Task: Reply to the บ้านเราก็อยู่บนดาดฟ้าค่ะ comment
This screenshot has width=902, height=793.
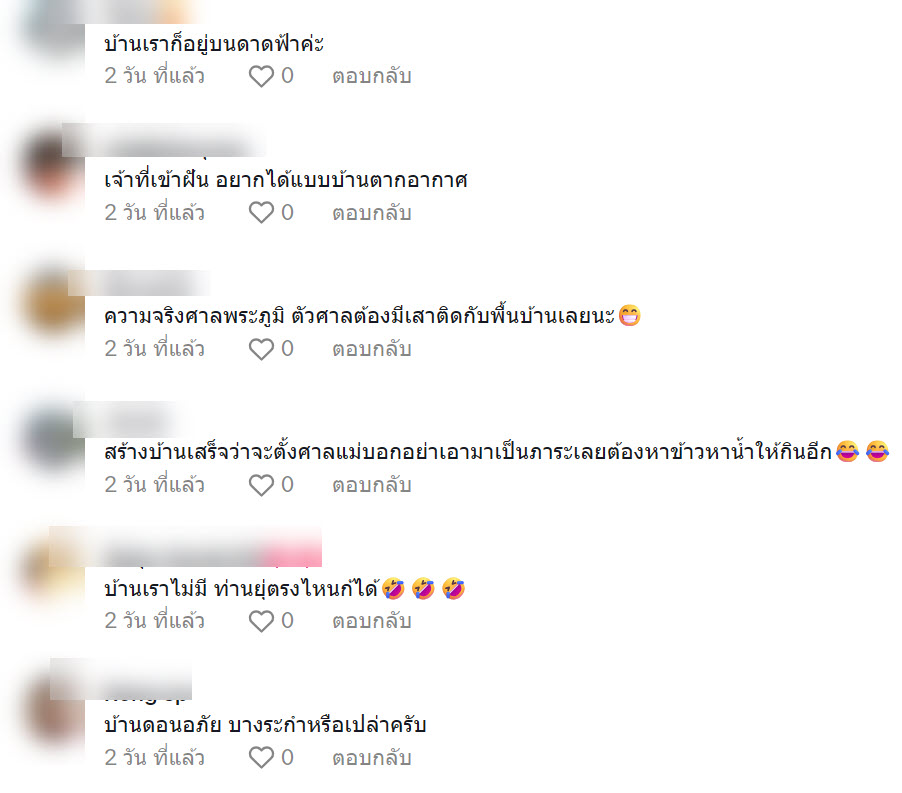Action: [372, 76]
